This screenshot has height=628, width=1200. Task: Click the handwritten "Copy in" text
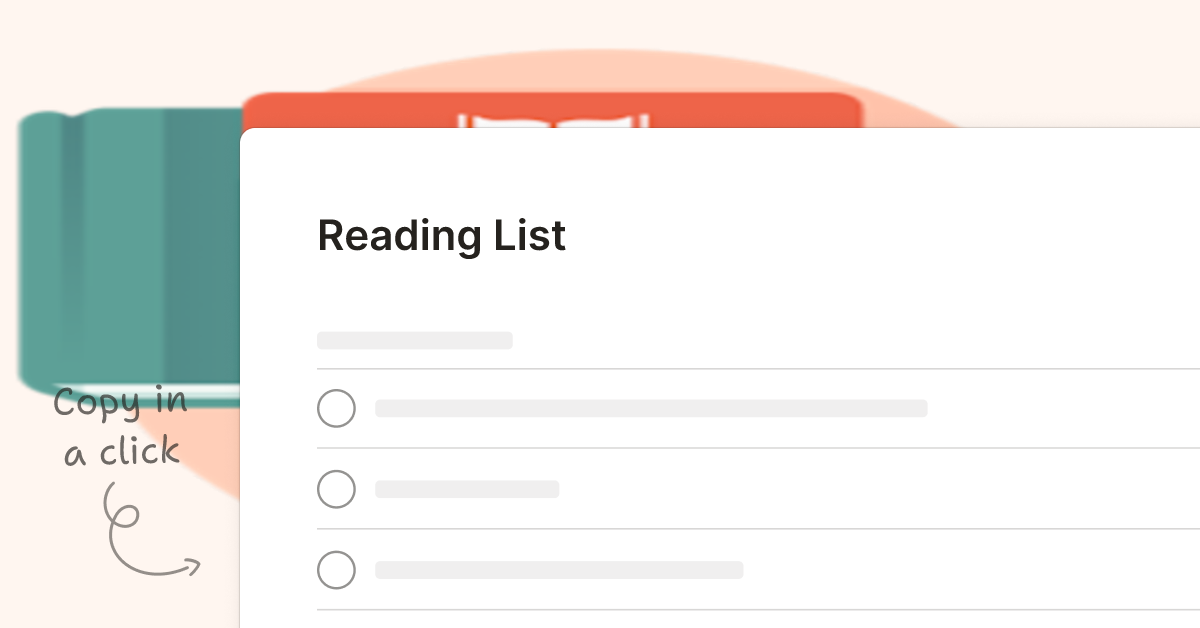[120, 403]
